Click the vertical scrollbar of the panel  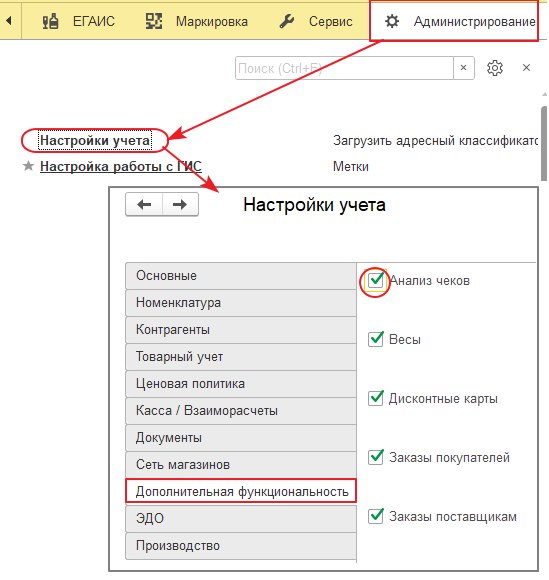(544, 144)
